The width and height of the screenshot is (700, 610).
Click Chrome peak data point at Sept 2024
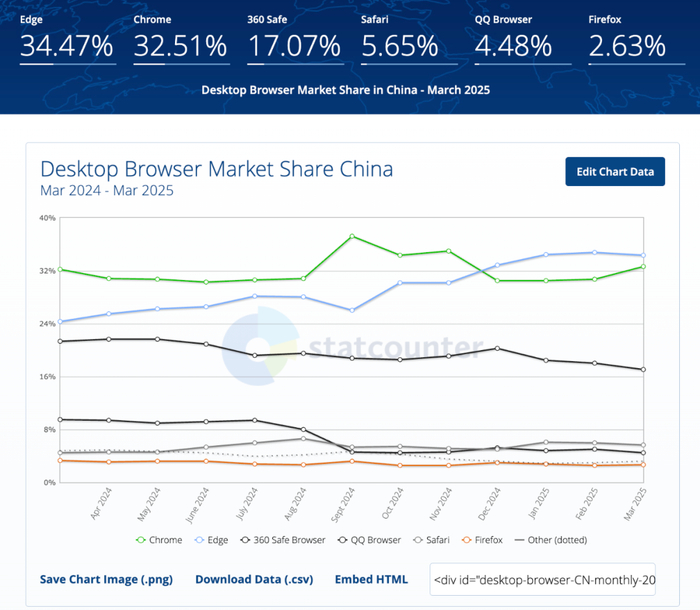[352, 236]
